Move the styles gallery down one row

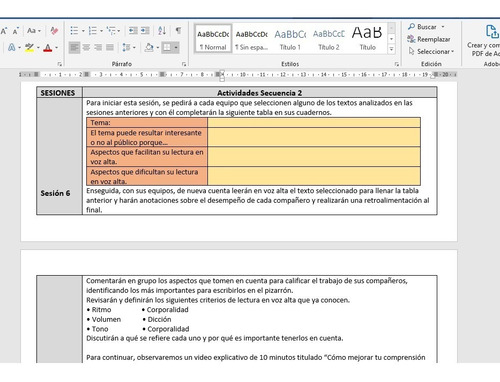point(391,39)
